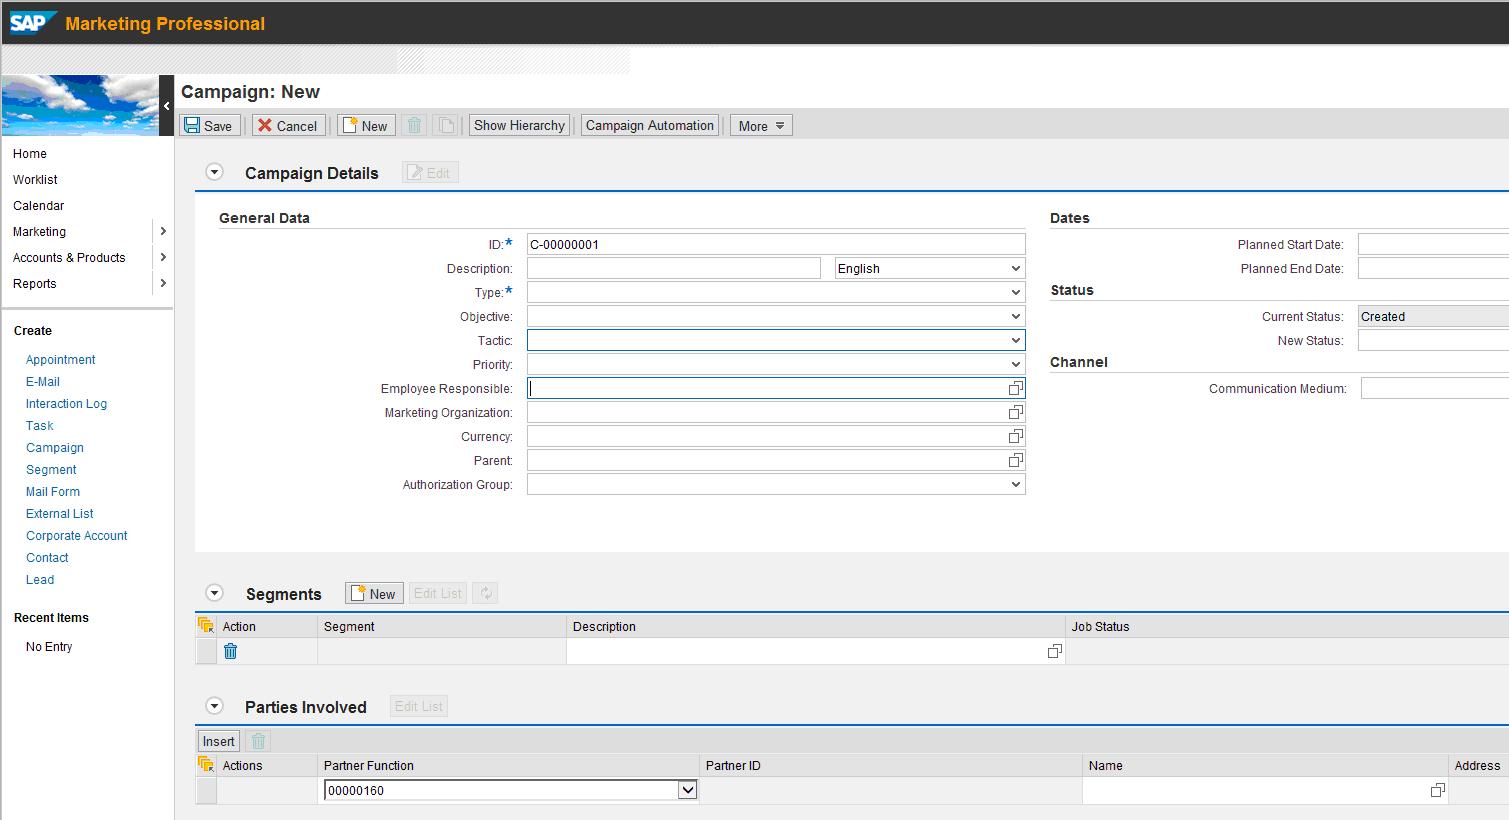Screen dimensions: 1509x820
Task: Open the Priority dropdown
Action: tap(776, 364)
